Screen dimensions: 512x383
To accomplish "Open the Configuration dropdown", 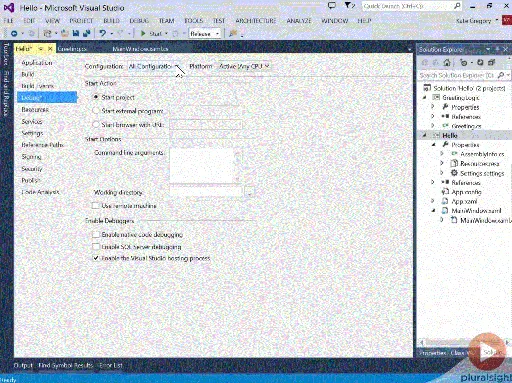I will pos(155,66).
